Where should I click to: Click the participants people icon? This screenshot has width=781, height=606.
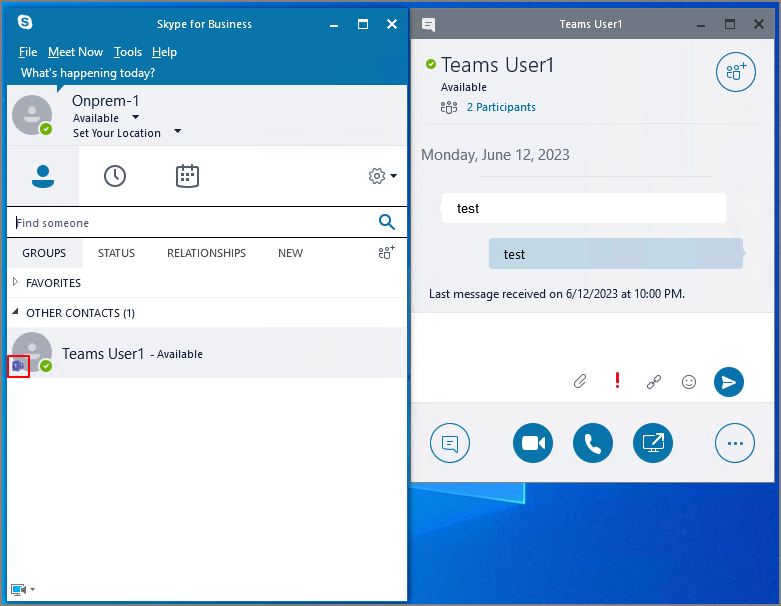coord(448,107)
